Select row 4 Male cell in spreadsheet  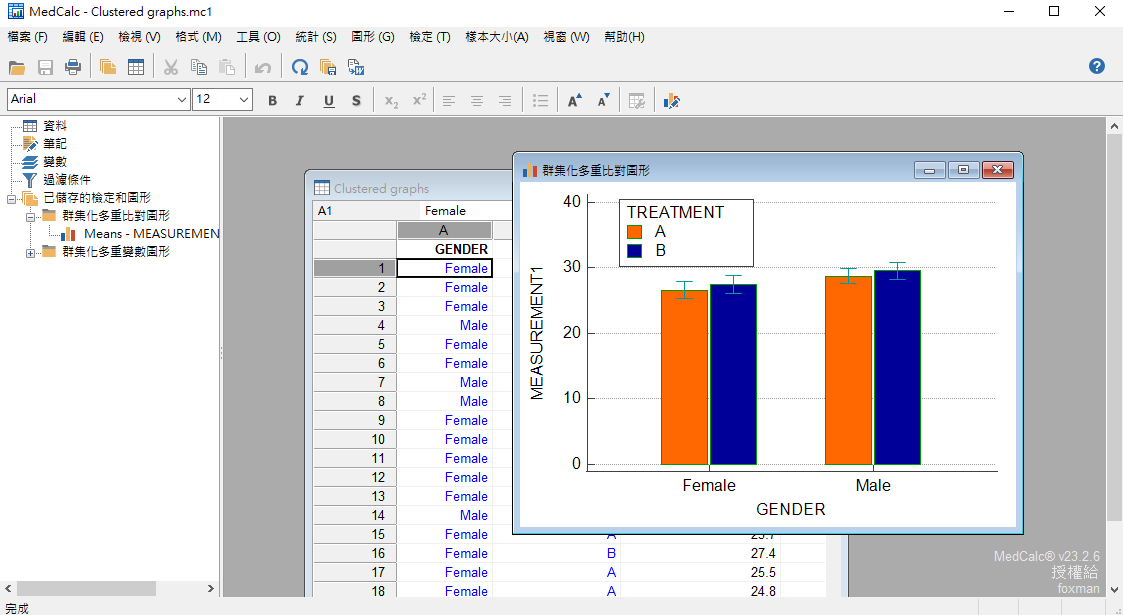tap(445, 325)
